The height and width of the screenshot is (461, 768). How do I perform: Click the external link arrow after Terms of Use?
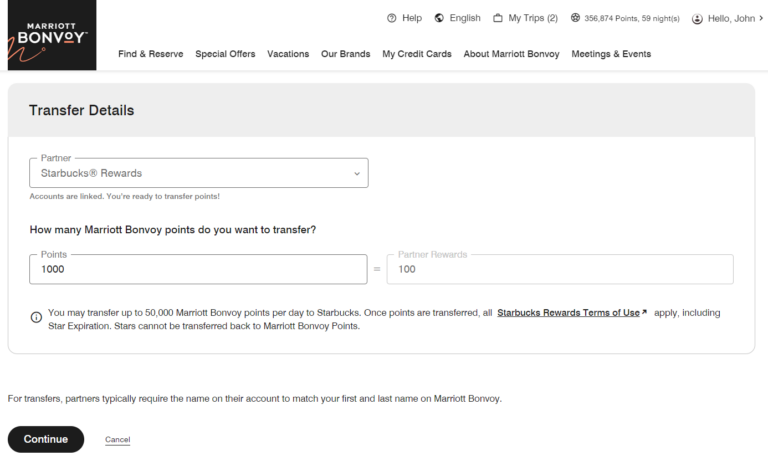coord(645,312)
